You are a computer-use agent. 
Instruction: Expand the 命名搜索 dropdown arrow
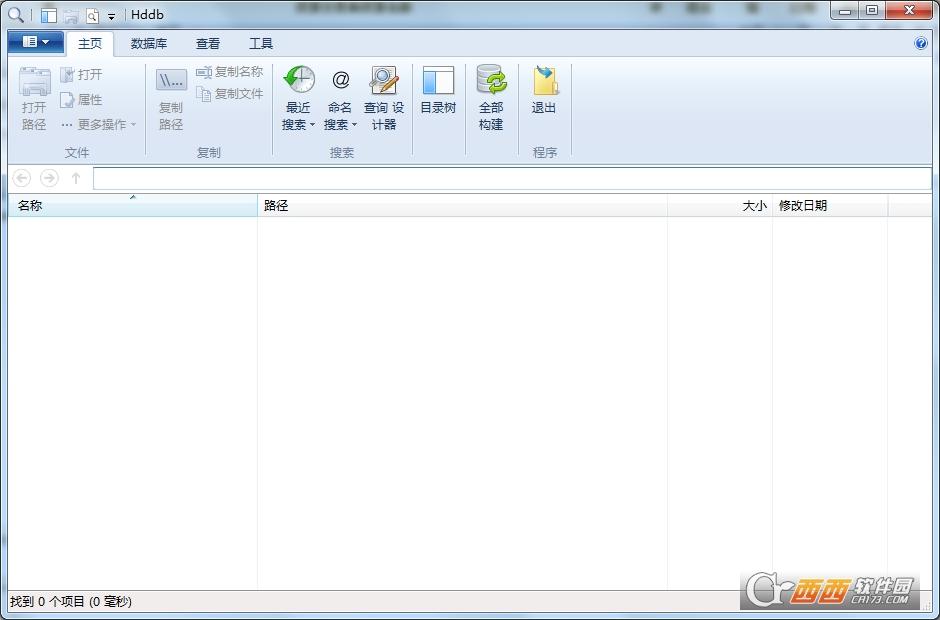point(354,125)
